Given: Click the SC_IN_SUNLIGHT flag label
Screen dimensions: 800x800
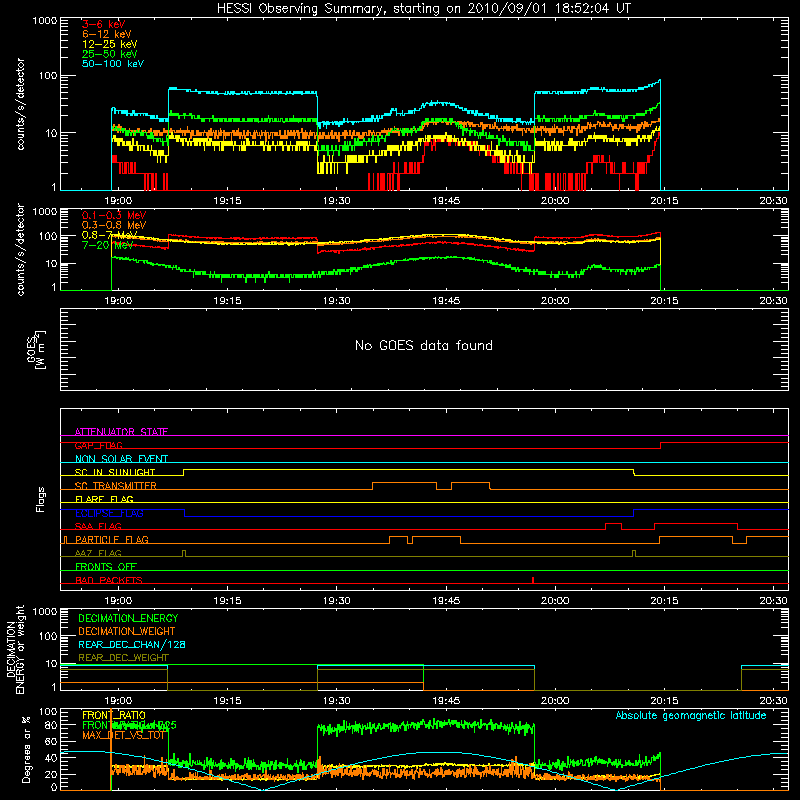Looking at the screenshot, I should [115, 472].
